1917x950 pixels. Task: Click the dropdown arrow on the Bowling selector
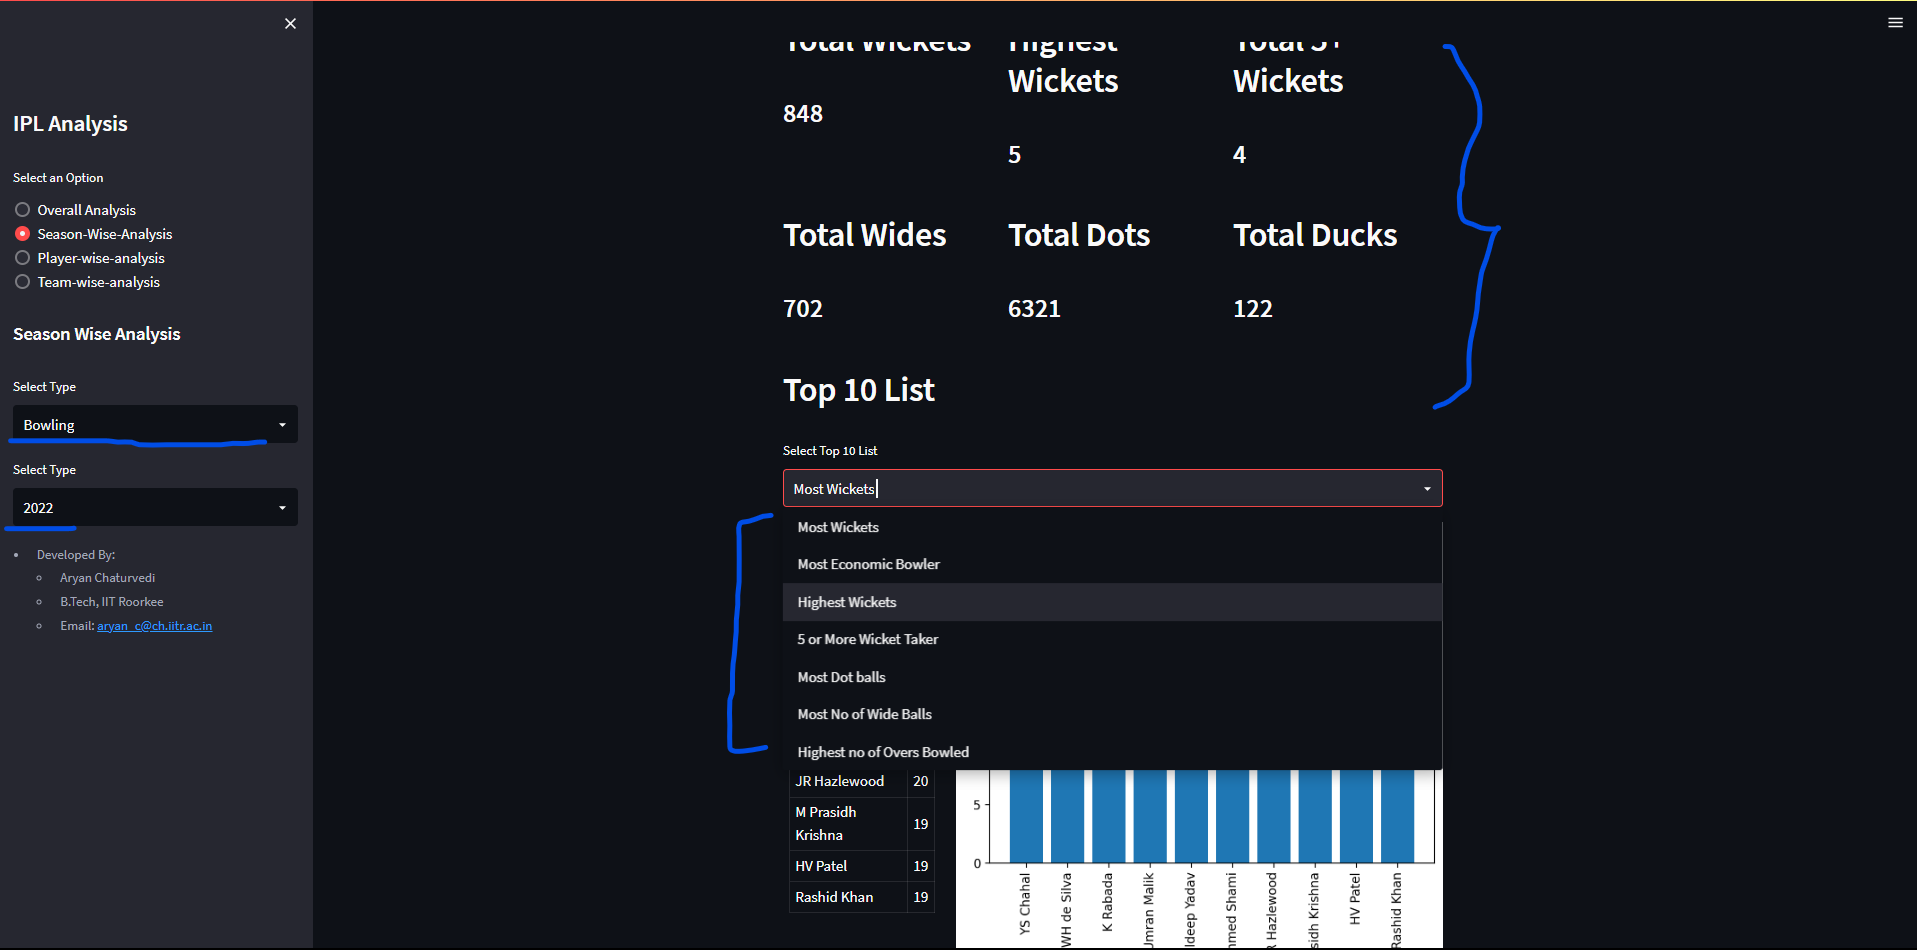click(x=282, y=424)
